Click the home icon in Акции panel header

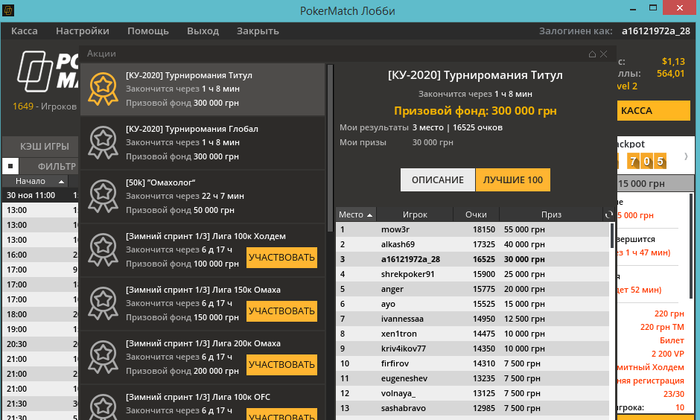592,54
